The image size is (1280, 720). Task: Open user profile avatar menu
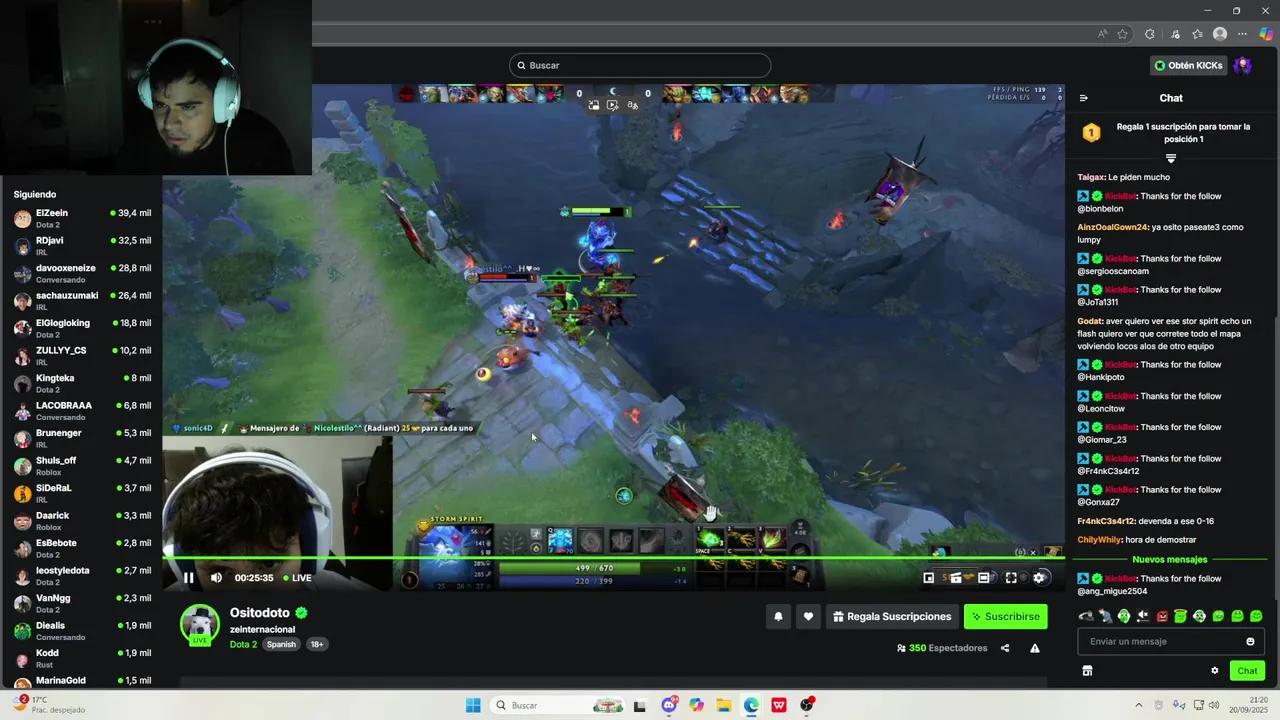tap(1243, 65)
